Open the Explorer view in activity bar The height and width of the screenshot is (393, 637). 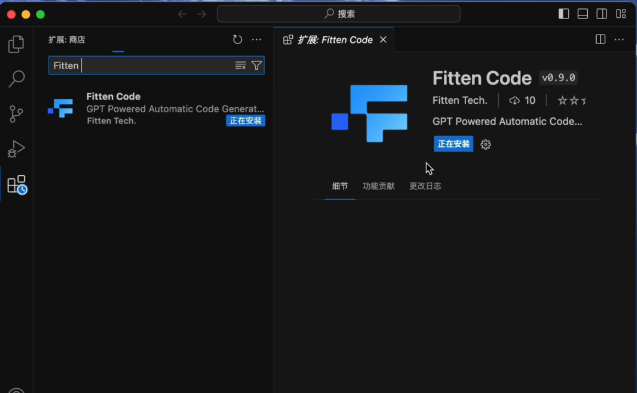click(16, 44)
